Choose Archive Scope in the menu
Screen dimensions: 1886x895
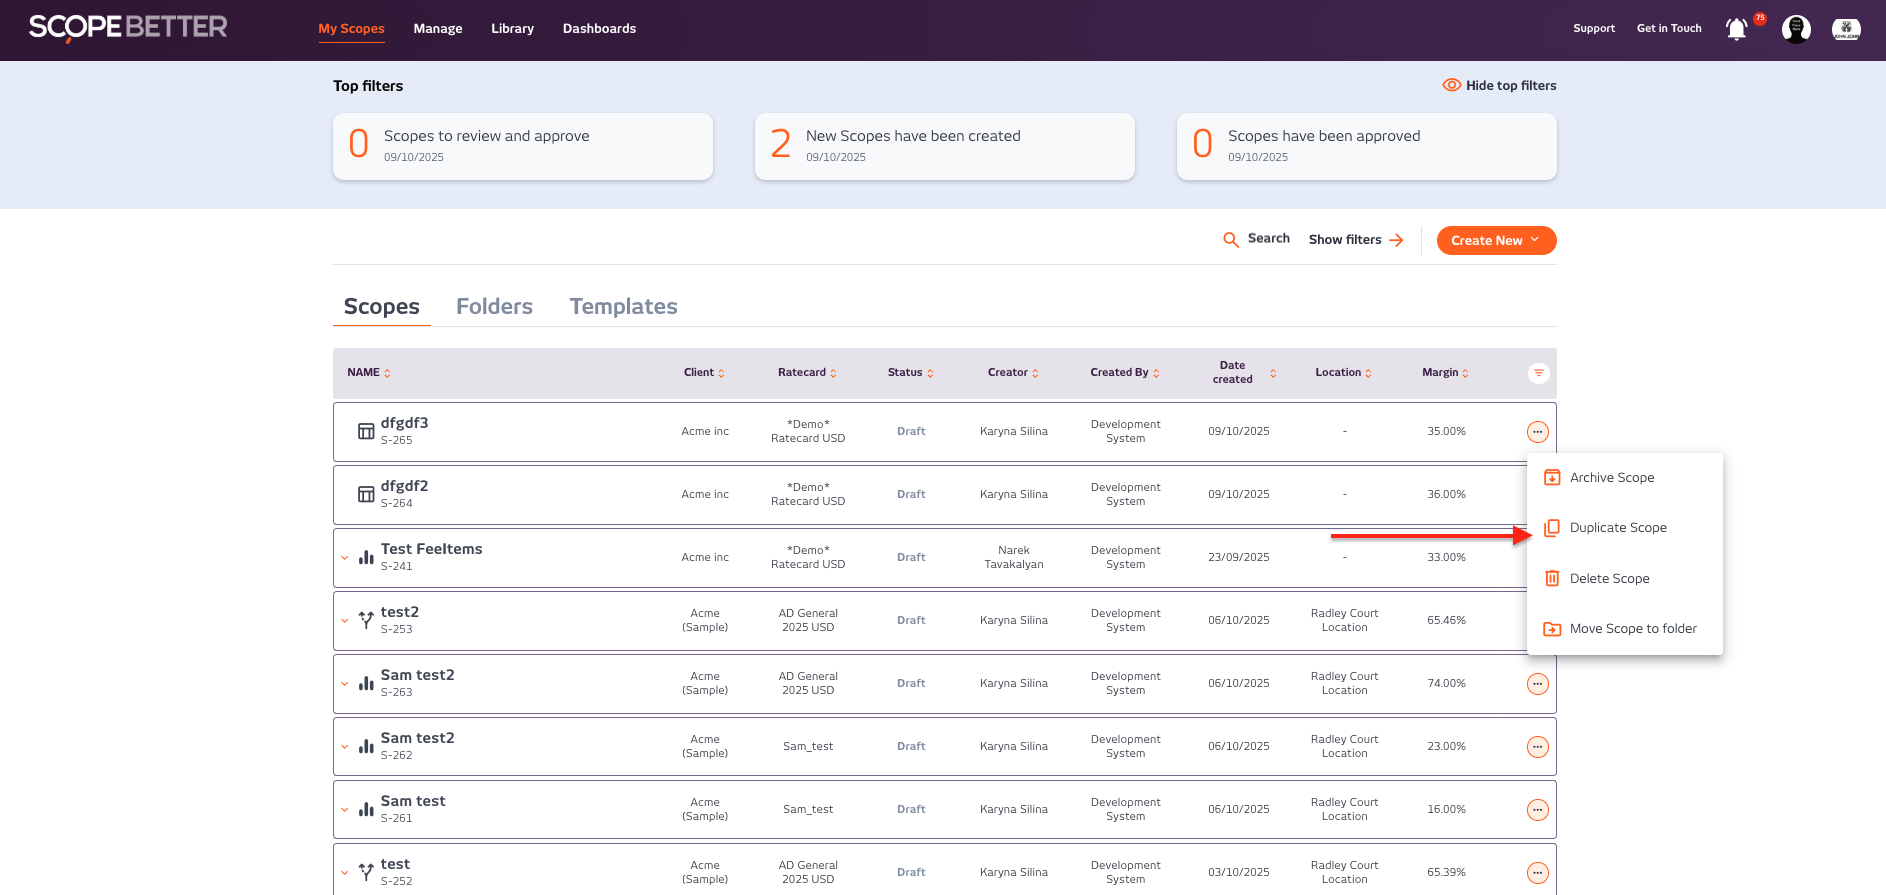tap(1611, 478)
